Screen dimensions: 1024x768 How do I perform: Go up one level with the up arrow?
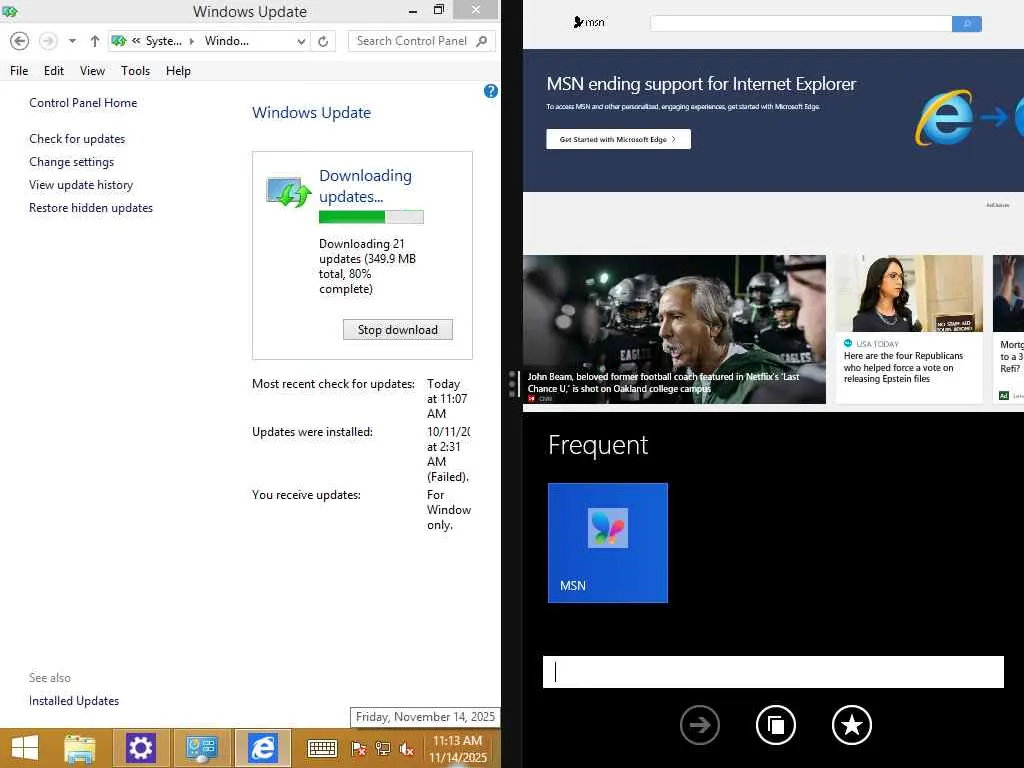pos(95,41)
